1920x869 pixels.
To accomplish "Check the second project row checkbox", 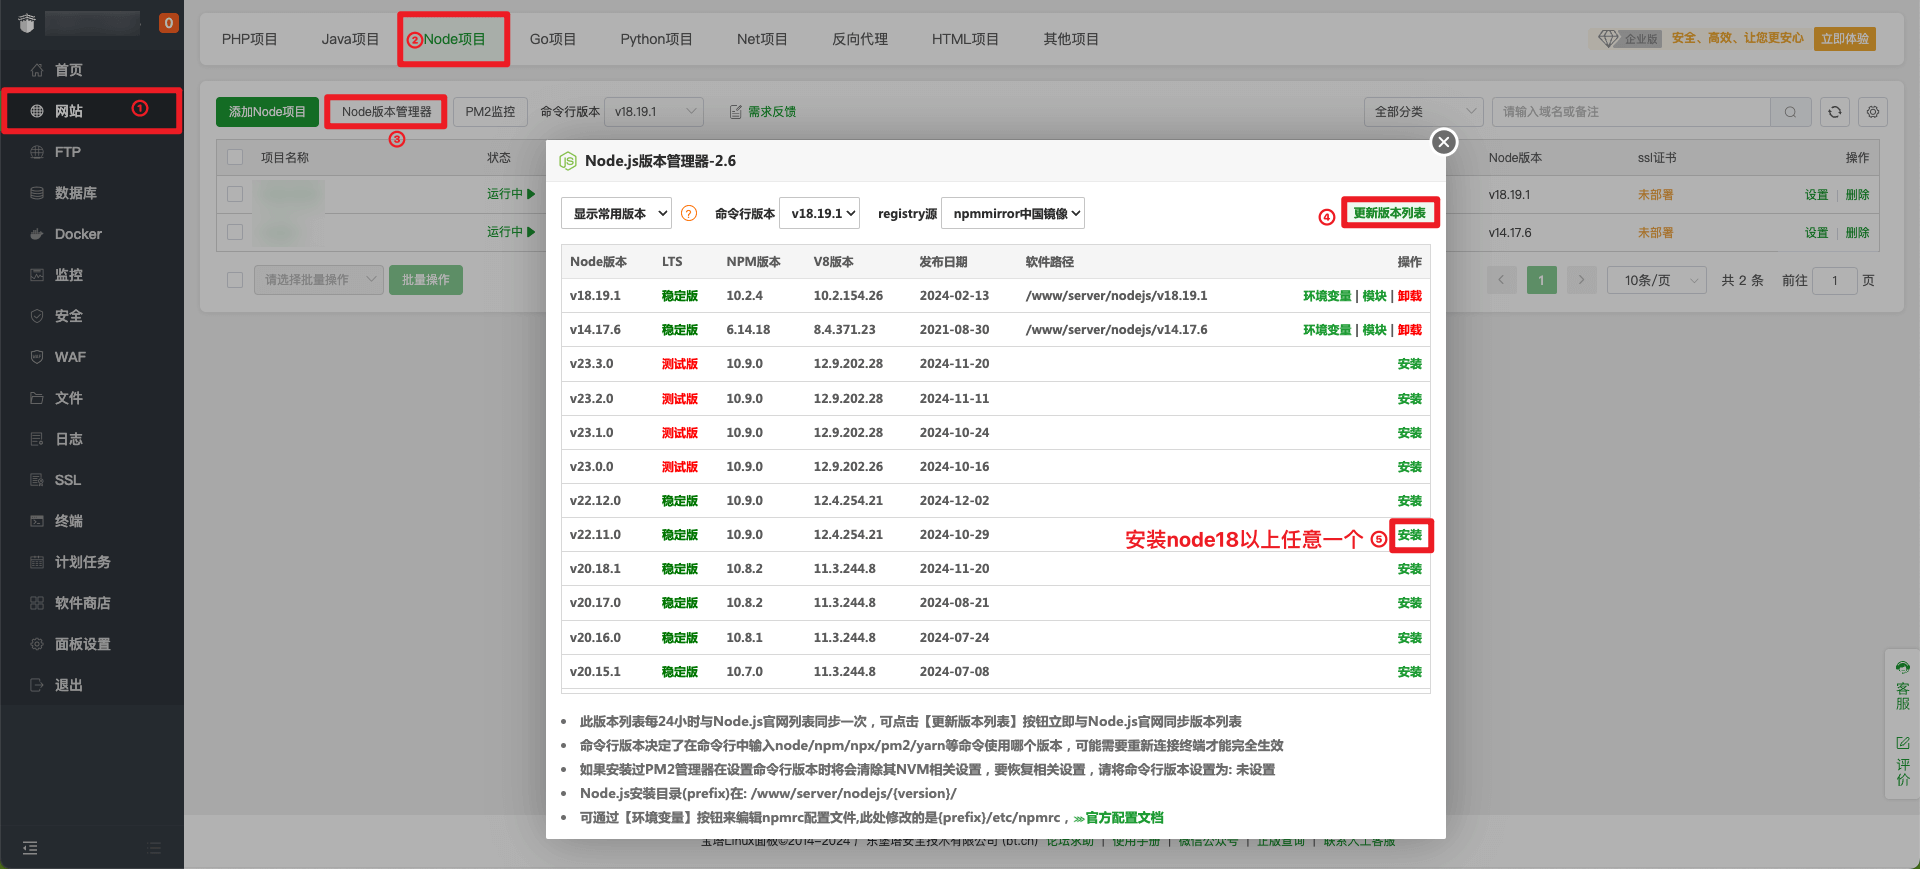I will tap(236, 232).
